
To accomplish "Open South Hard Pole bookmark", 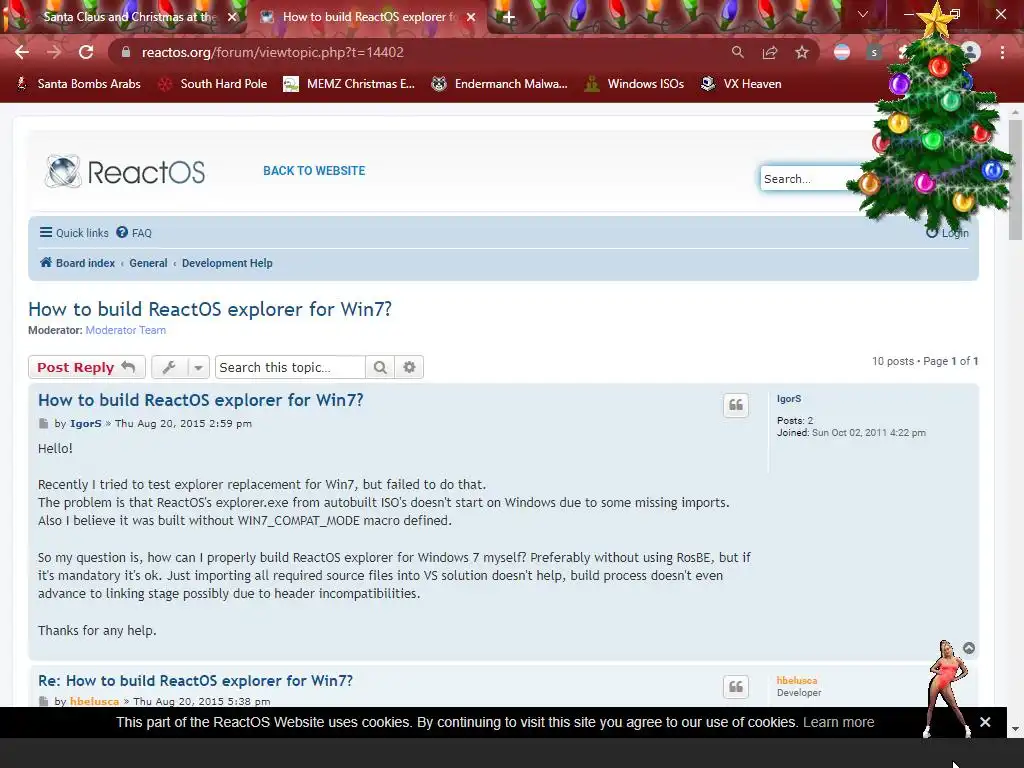I will coord(213,84).
